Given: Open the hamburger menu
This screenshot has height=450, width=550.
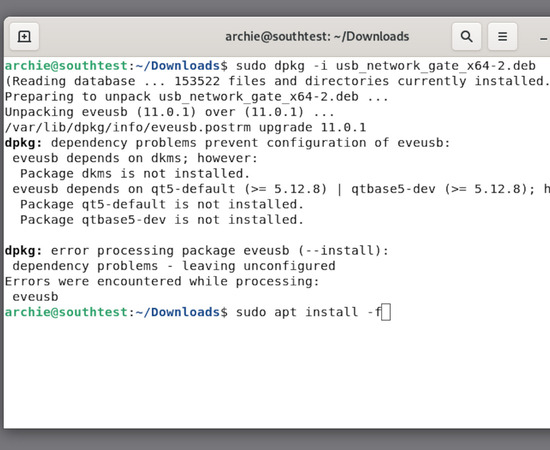Looking at the screenshot, I should tap(502, 36).
